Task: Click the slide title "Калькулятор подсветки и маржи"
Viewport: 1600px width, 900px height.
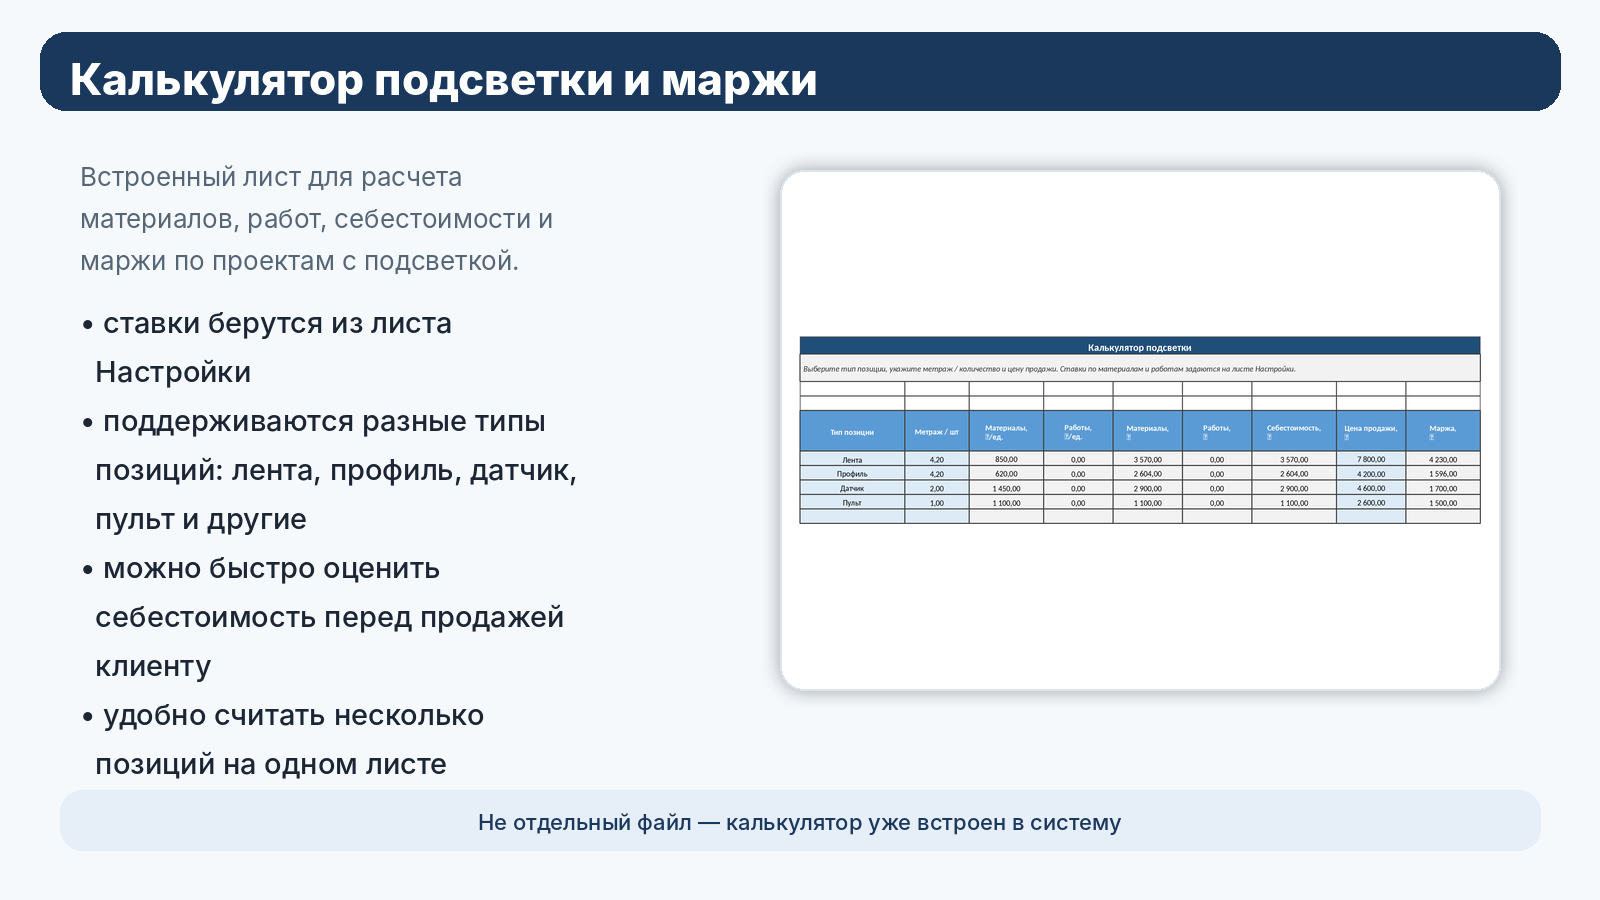Action: (443, 80)
